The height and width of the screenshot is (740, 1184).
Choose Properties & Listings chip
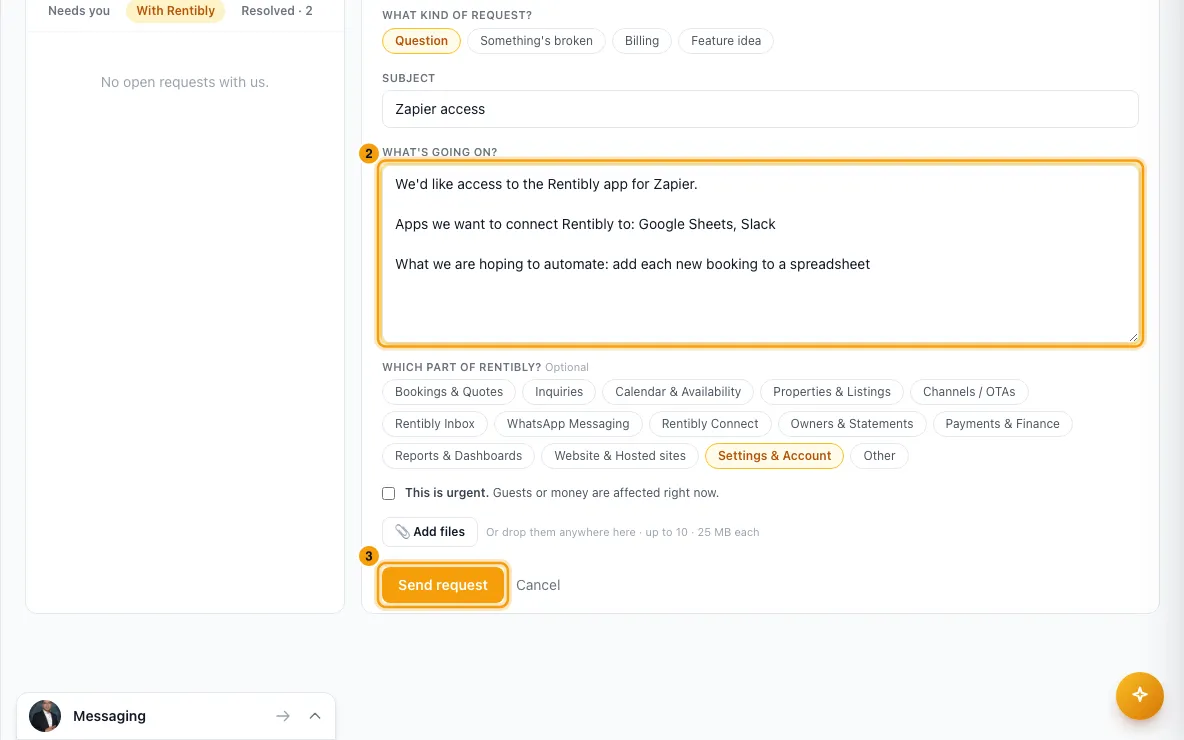pos(832,392)
